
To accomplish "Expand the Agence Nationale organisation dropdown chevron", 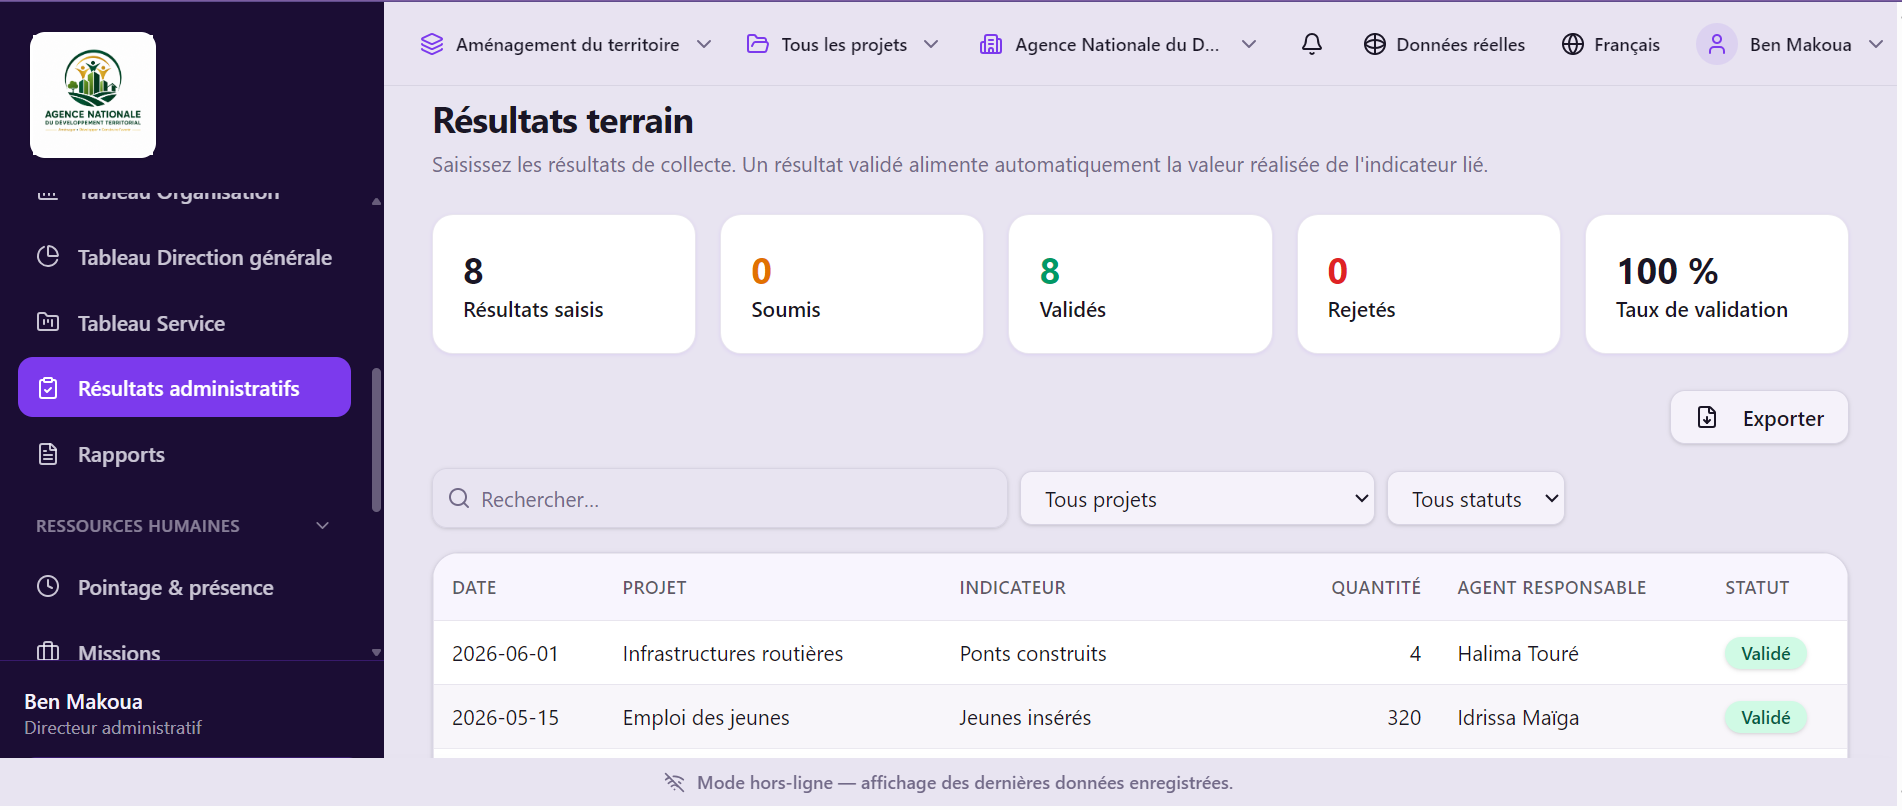I will pos(1249,44).
